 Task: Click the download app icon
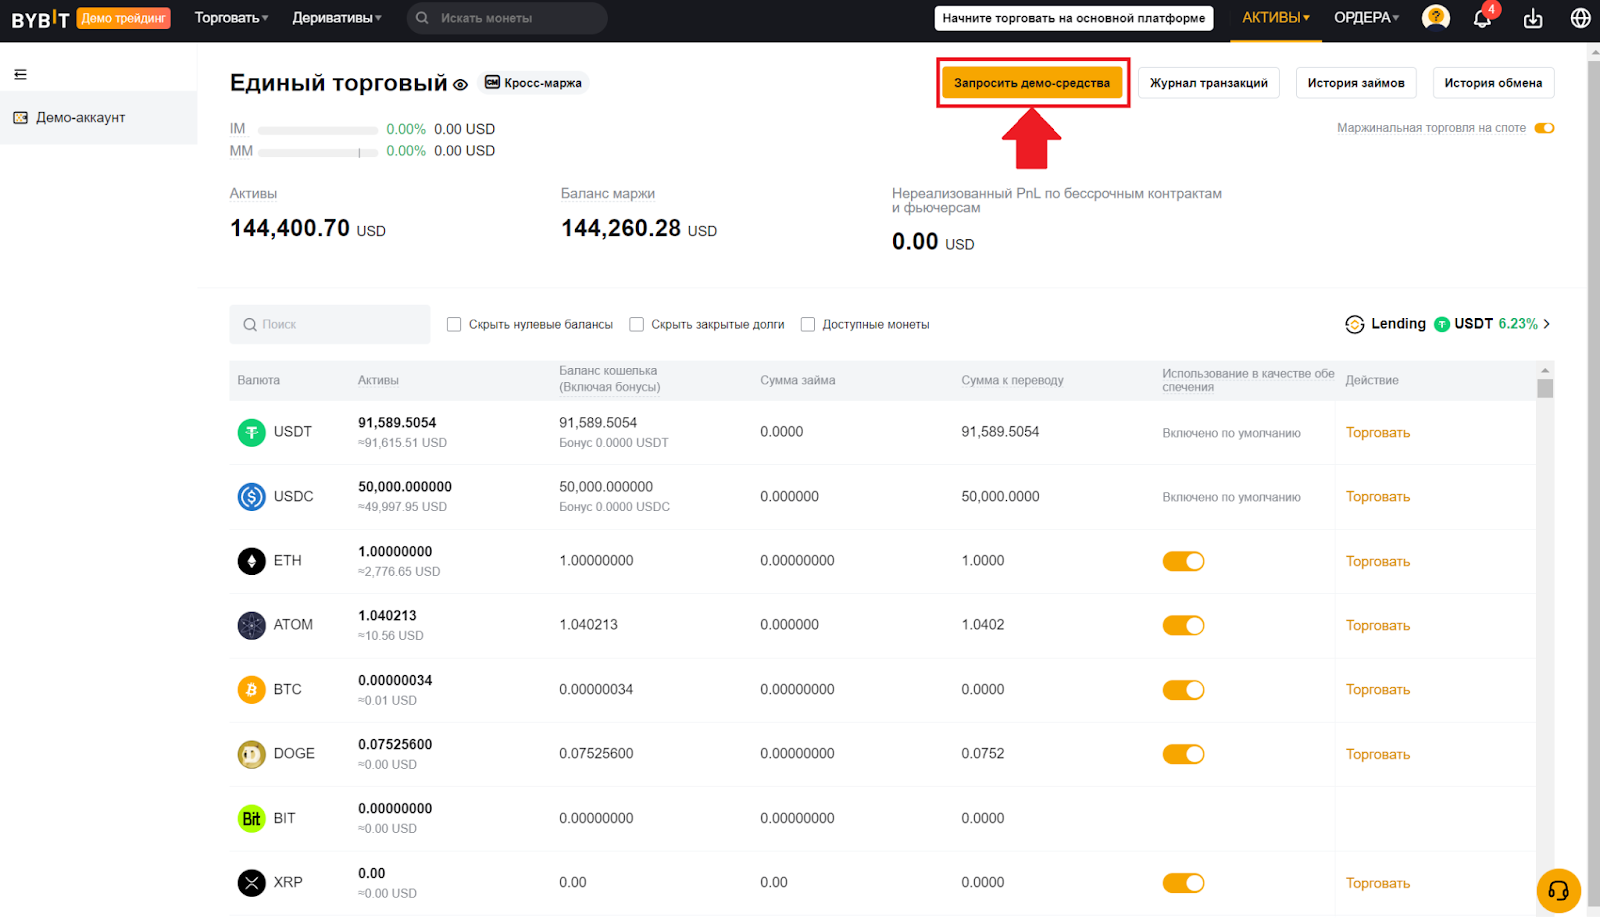1532,19
